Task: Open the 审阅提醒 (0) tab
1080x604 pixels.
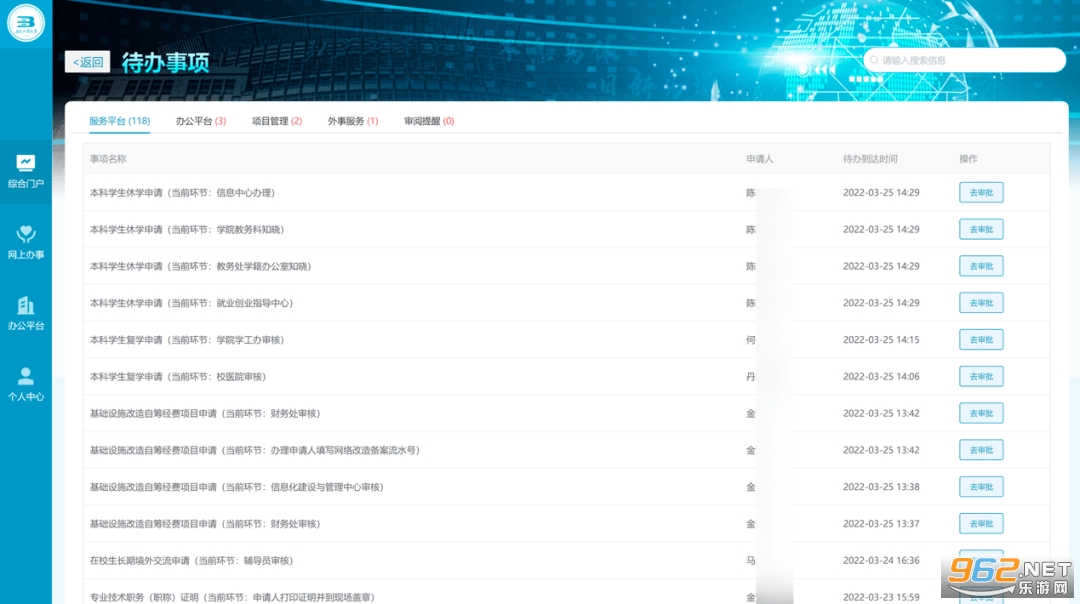Action: [x=429, y=121]
